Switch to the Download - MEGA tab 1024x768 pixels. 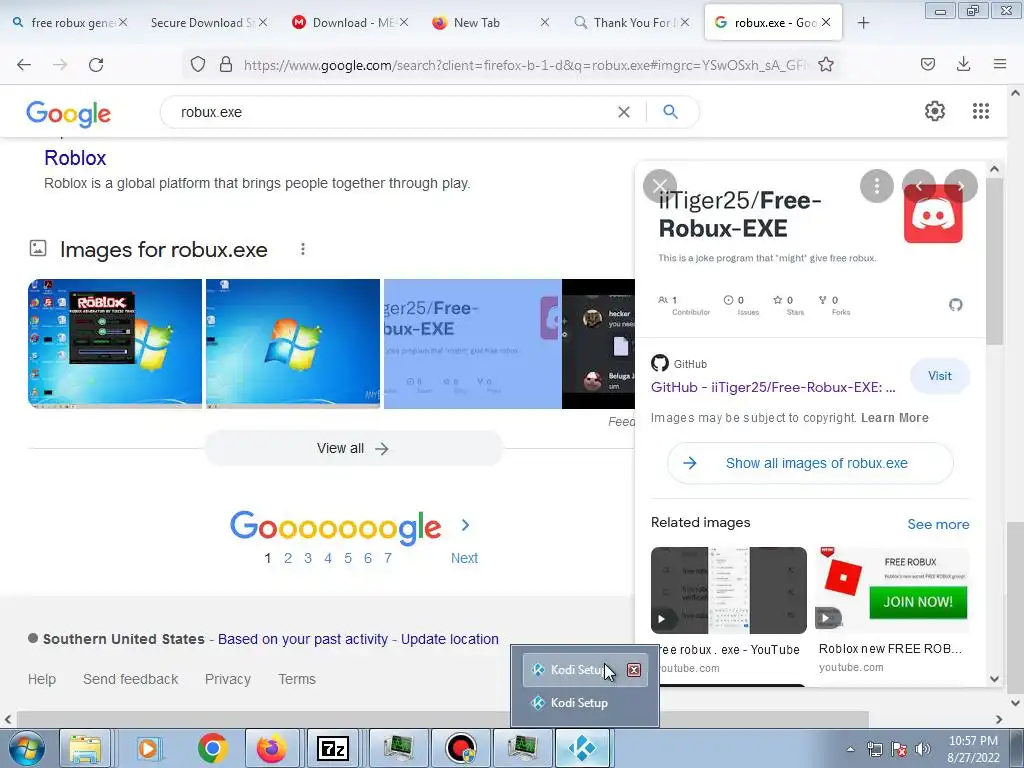(x=353, y=23)
